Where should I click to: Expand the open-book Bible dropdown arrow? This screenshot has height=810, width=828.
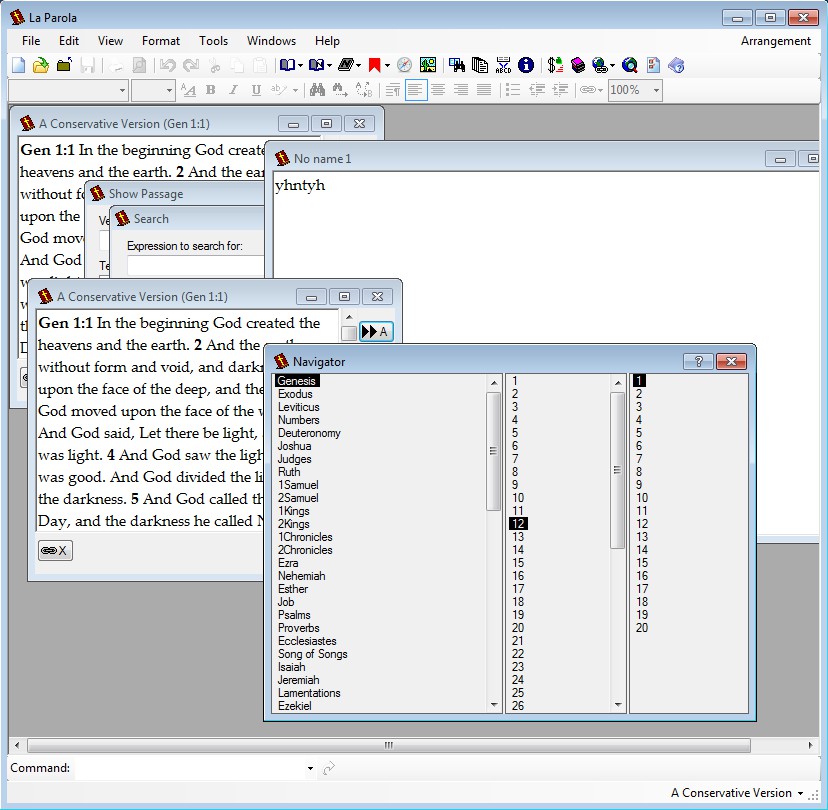300,65
